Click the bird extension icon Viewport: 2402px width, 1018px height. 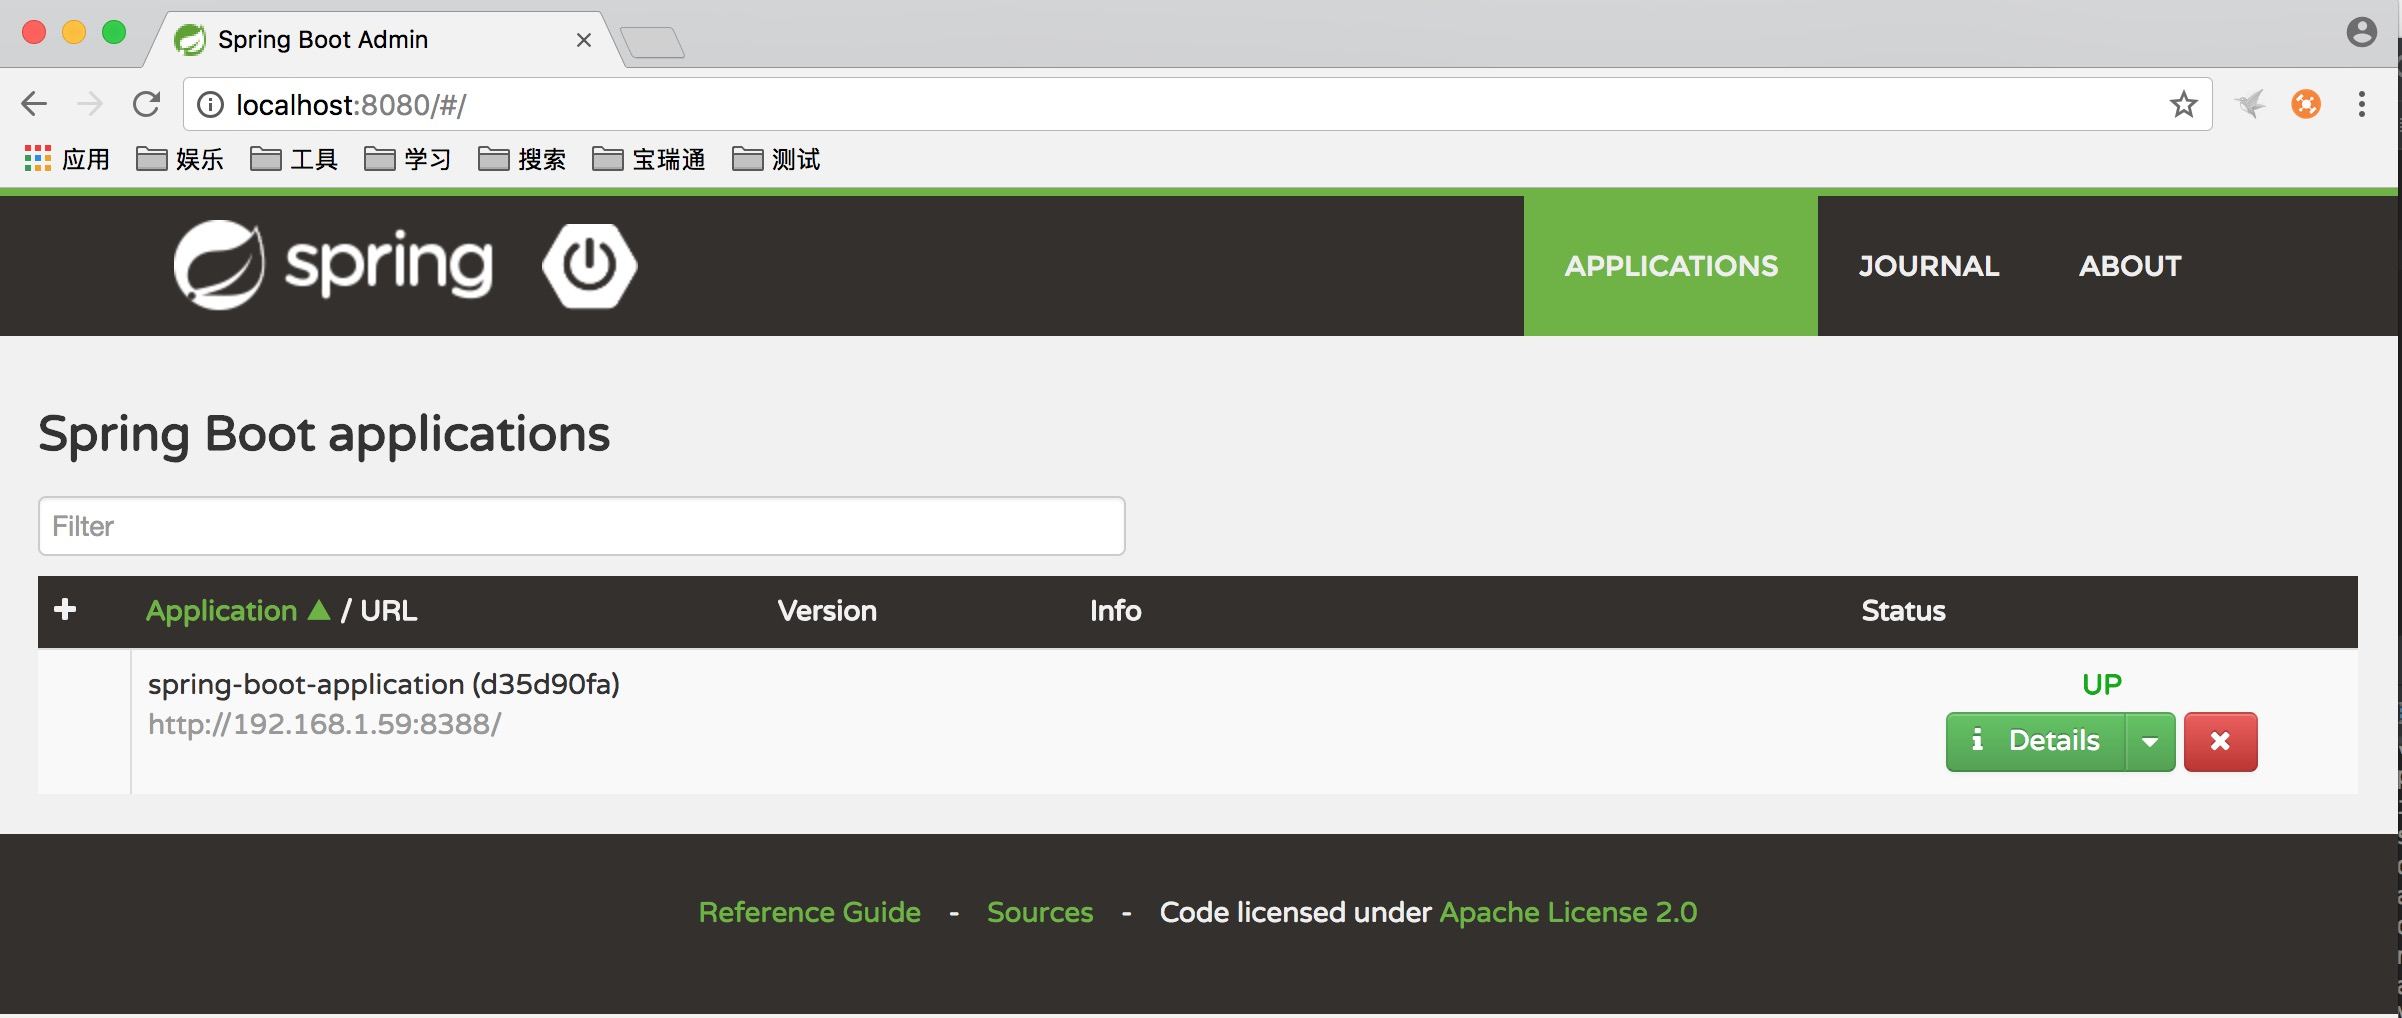pos(2250,104)
